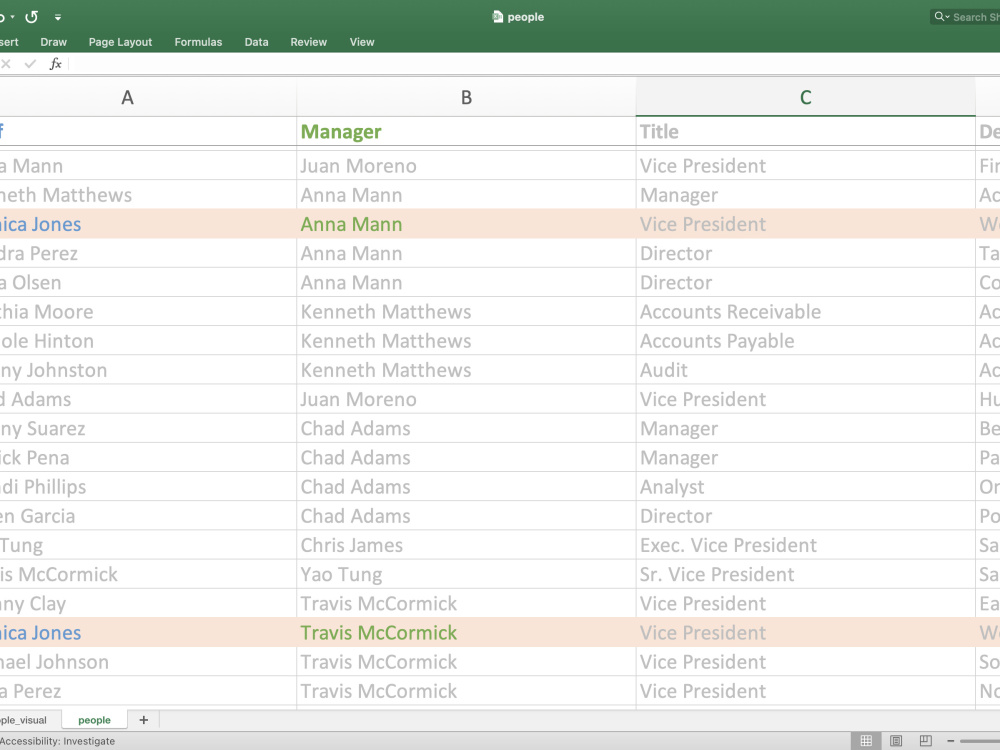
Task: Select Vice President cell in Johnson row
Action: [805, 662]
